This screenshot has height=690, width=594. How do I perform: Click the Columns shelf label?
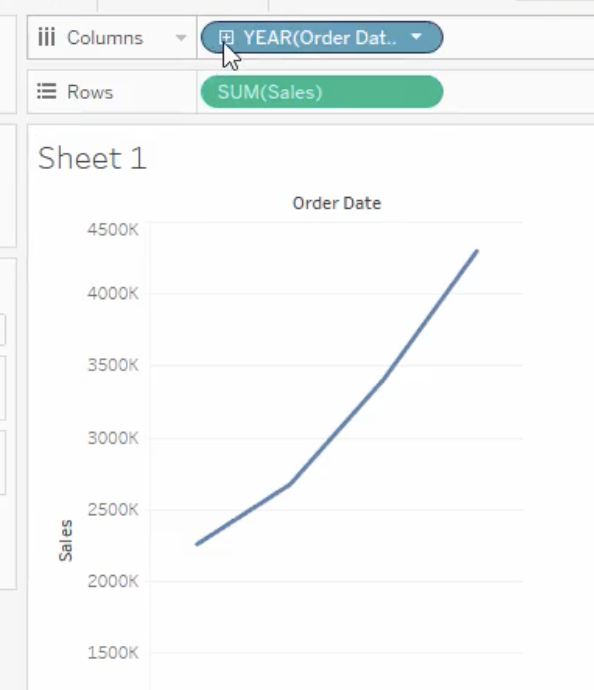pos(105,38)
